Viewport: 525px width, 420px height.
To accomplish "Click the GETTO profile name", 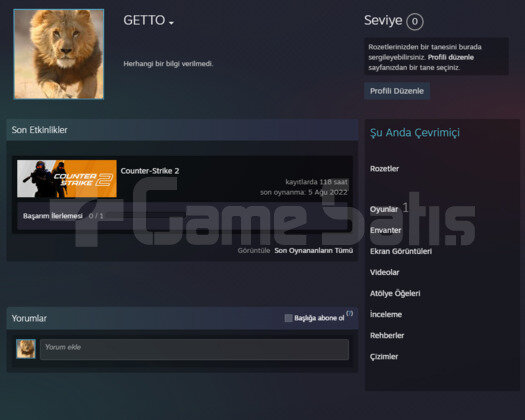I will point(144,20).
